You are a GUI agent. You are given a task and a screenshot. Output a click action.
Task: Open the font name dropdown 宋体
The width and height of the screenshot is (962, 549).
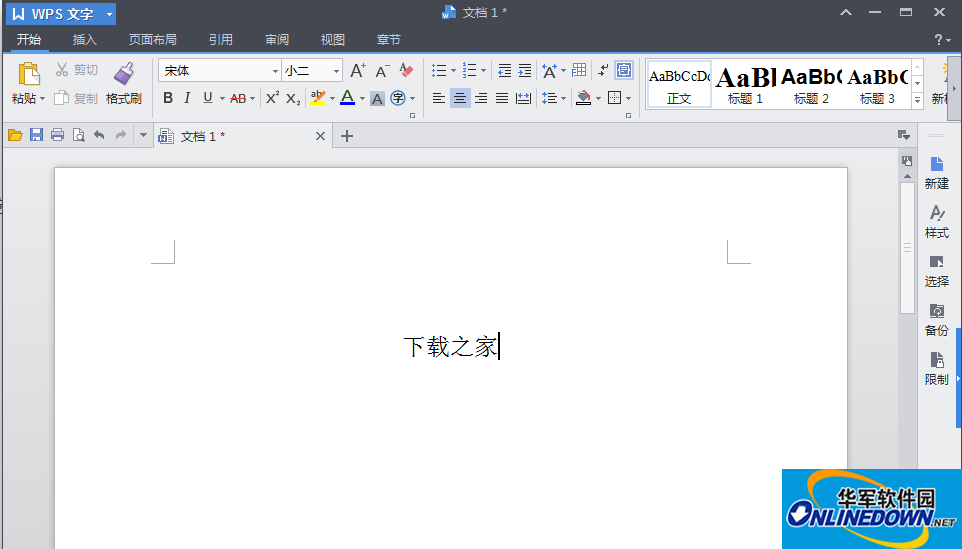click(275, 71)
